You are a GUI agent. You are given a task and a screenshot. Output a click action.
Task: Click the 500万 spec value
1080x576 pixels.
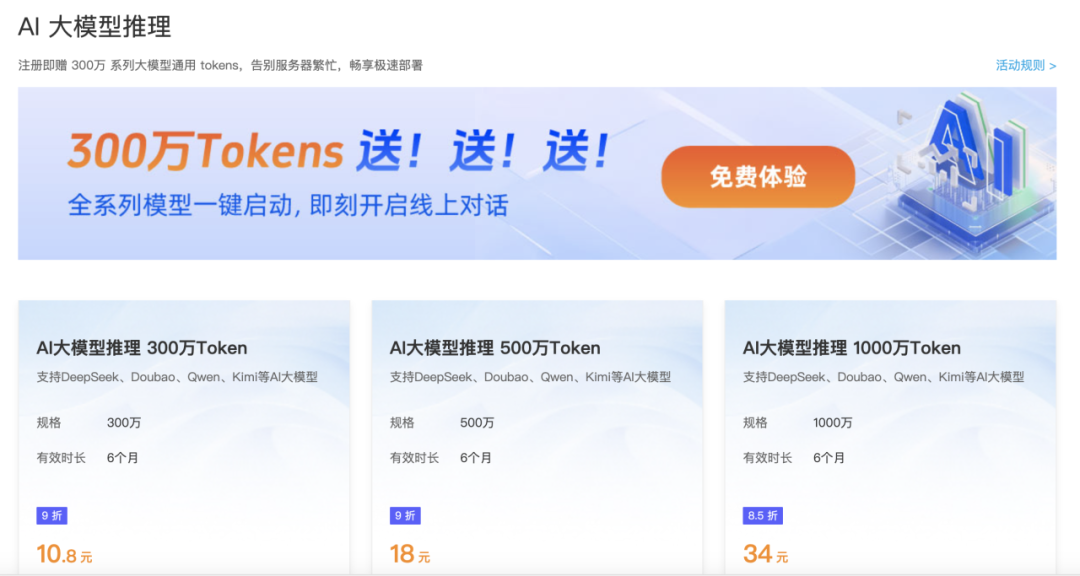click(477, 422)
